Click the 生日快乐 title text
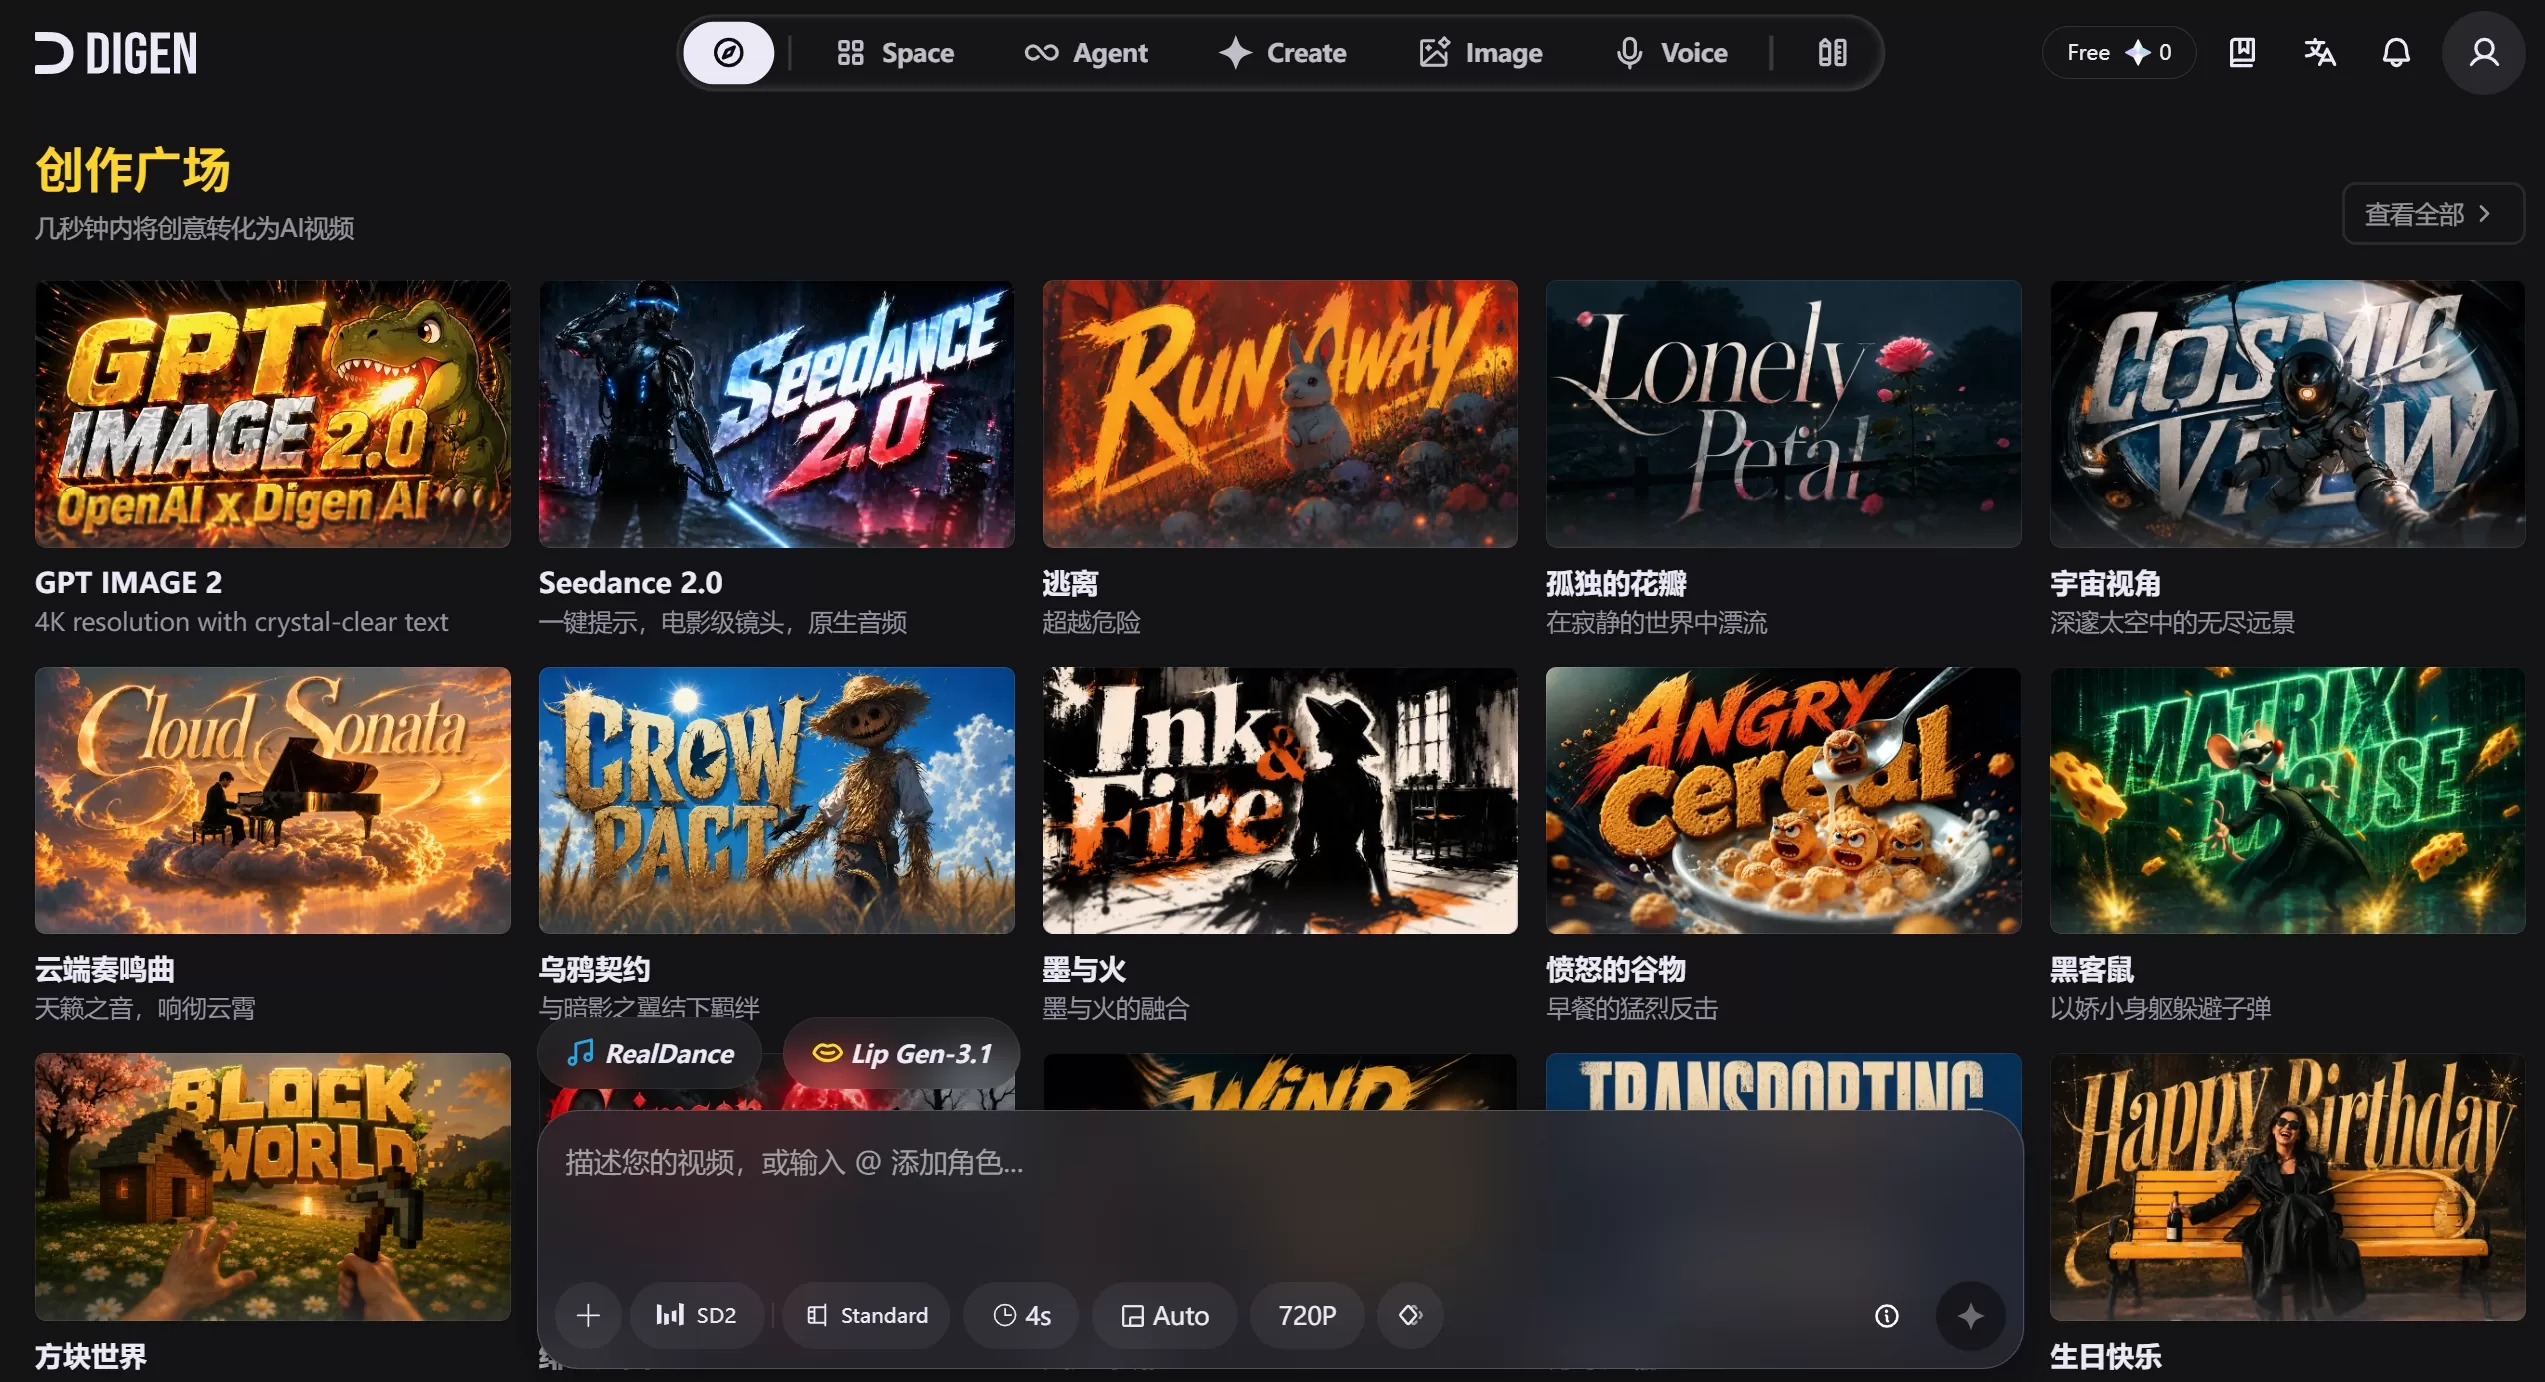2545x1382 pixels. pos(2105,1356)
